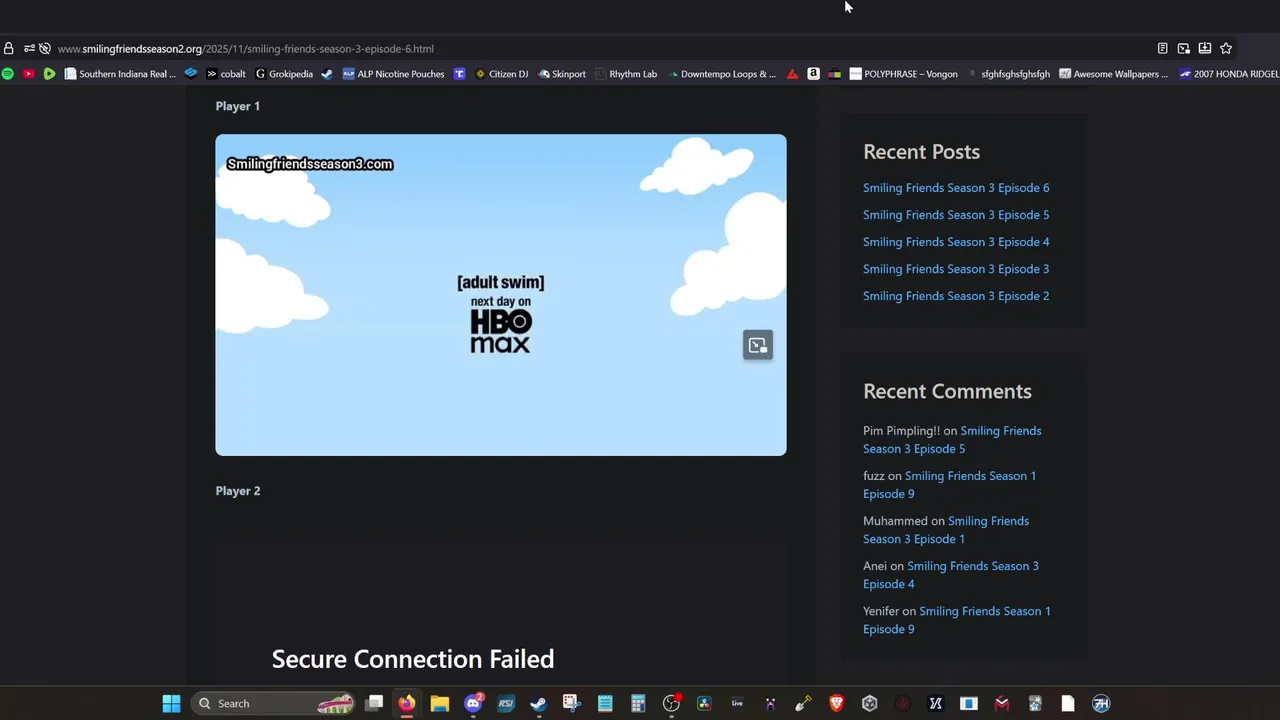
Task: Open Brave browser from the taskbar
Action: tap(836, 704)
